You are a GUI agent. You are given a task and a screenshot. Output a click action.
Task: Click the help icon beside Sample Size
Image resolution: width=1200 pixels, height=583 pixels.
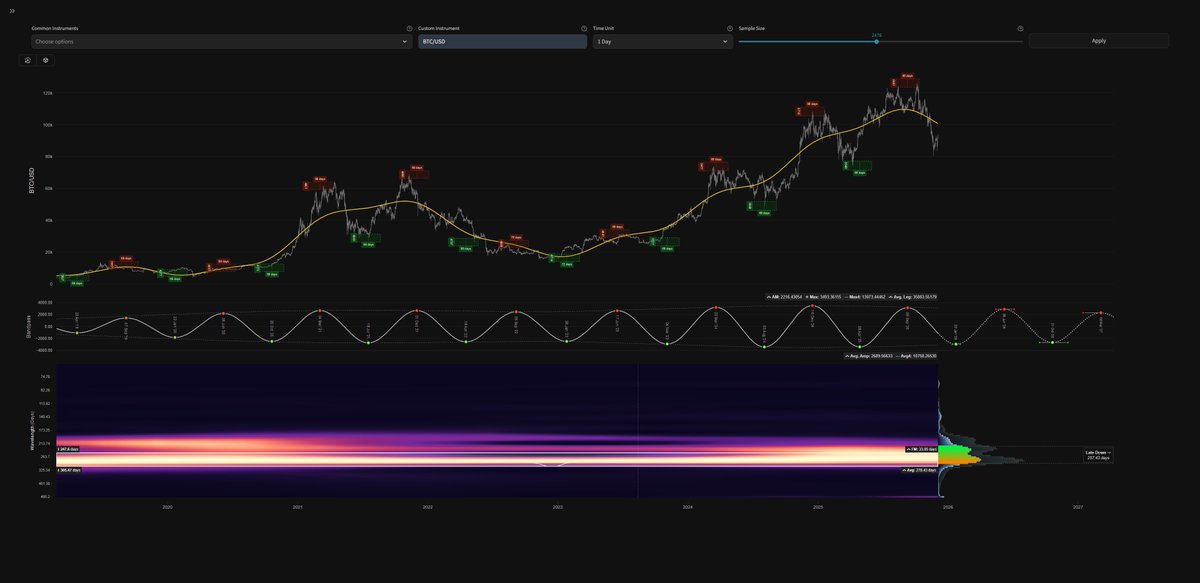click(1020, 29)
